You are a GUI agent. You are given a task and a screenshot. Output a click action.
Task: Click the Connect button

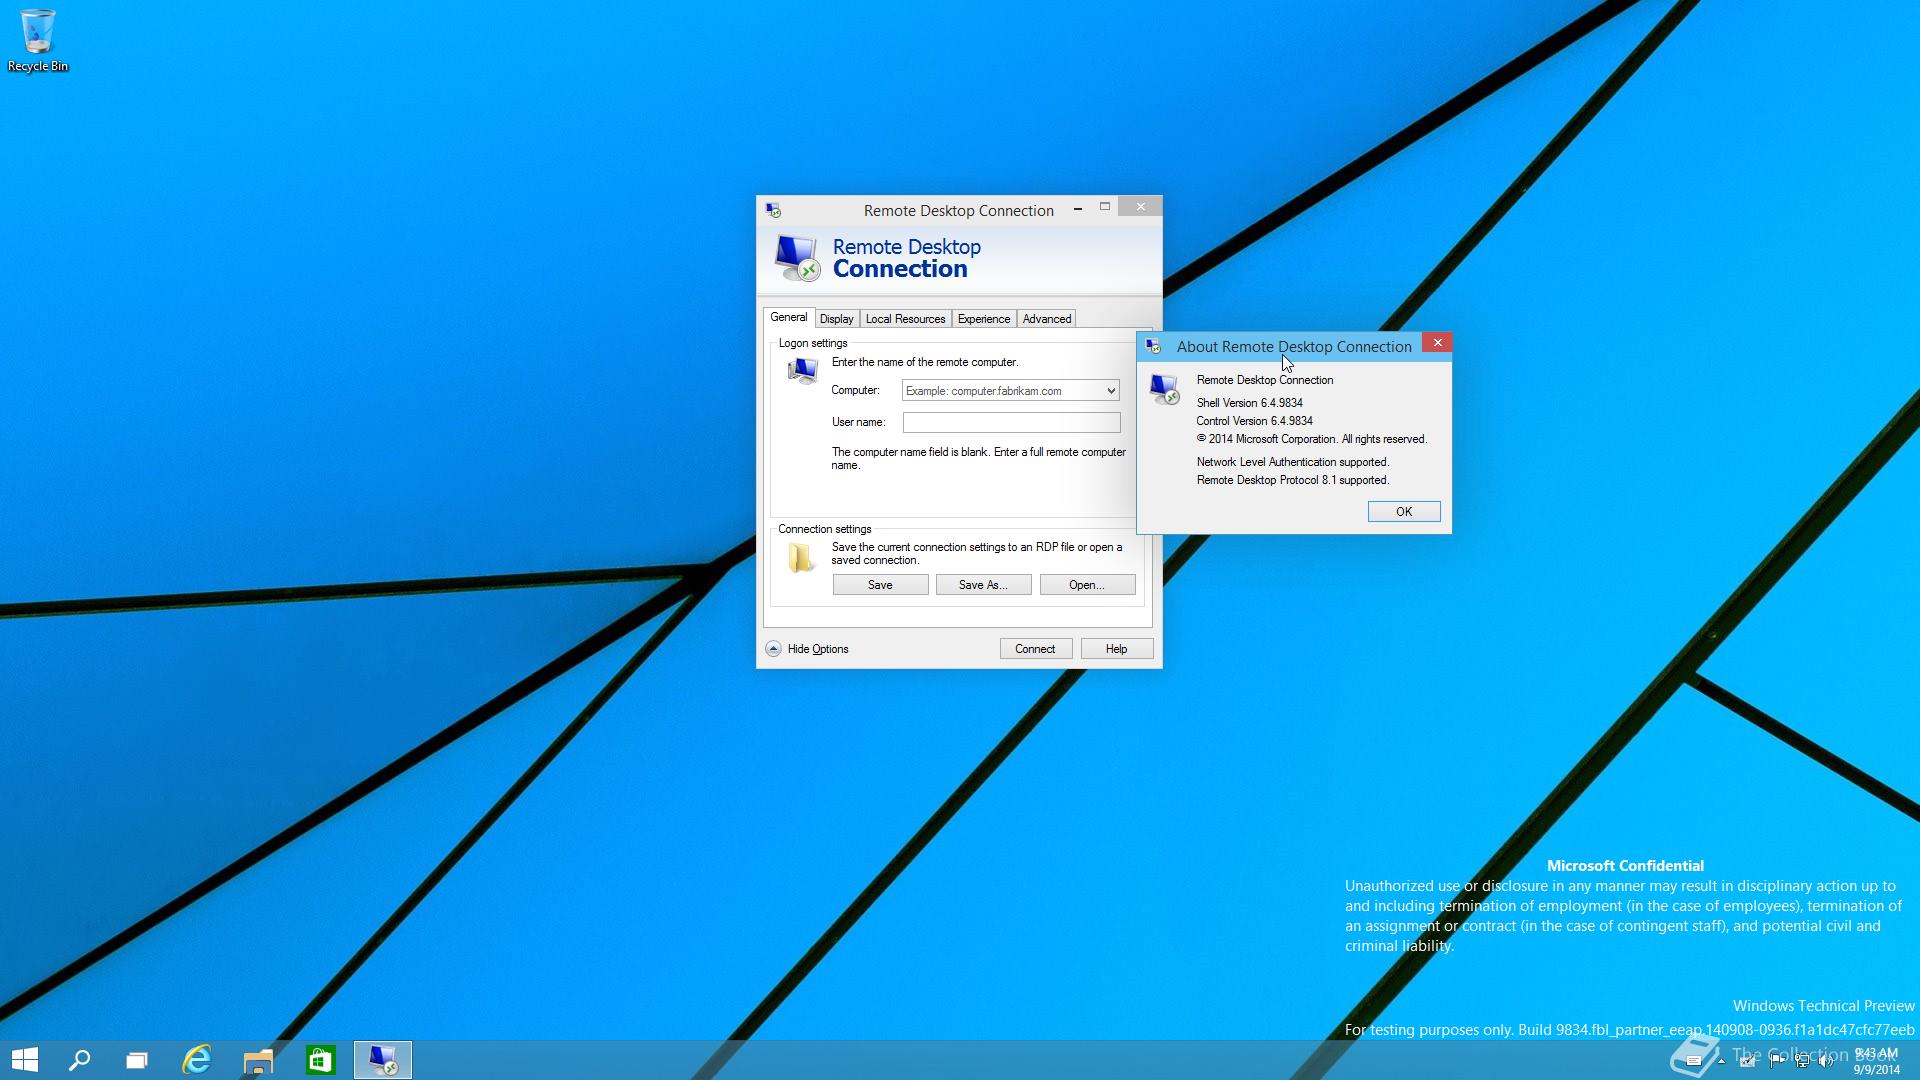[1035, 649]
